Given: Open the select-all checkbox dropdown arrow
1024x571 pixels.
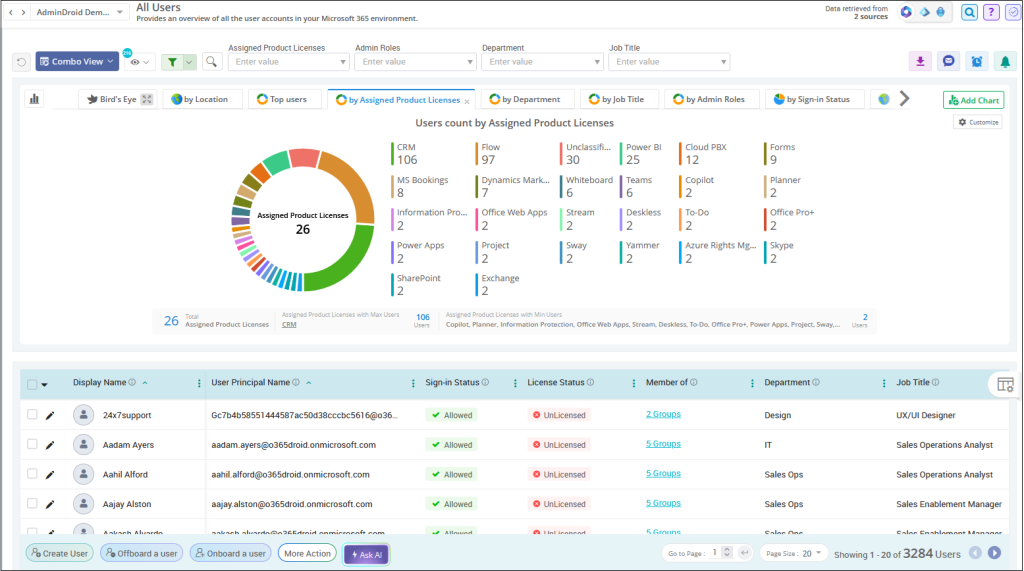Looking at the screenshot, I should click(x=44, y=385).
